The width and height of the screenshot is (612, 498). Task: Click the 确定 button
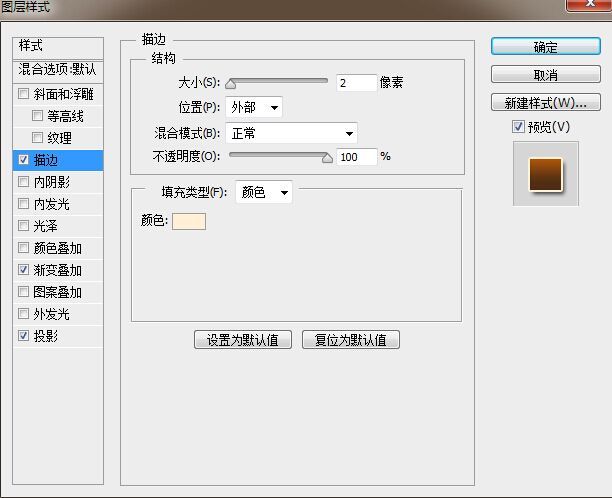click(x=545, y=46)
